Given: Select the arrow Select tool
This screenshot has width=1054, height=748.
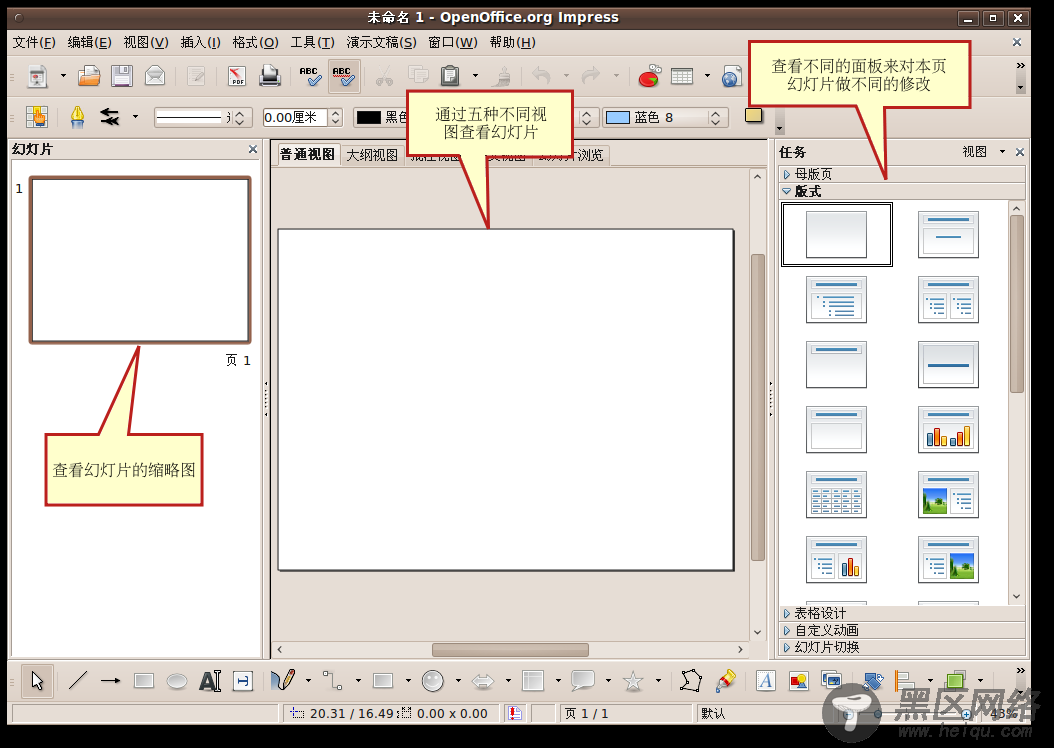Looking at the screenshot, I should point(37,681).
